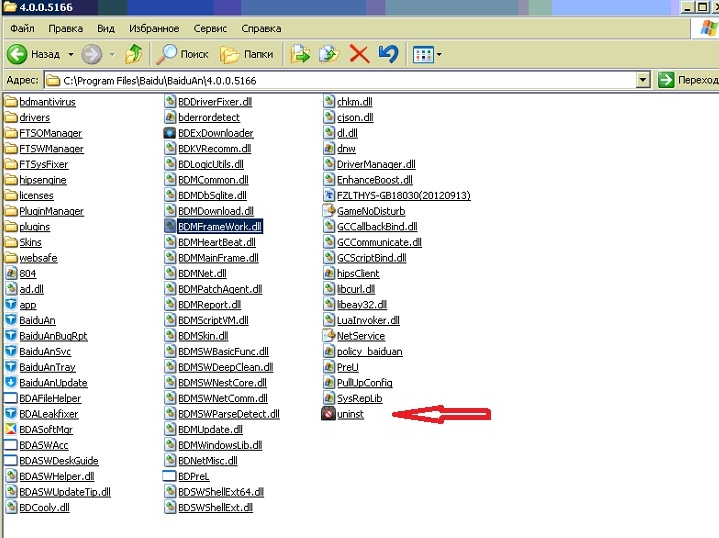Select the app shield icon
Viewport: 719px width, 538px height.
click(x=11, y=305)
